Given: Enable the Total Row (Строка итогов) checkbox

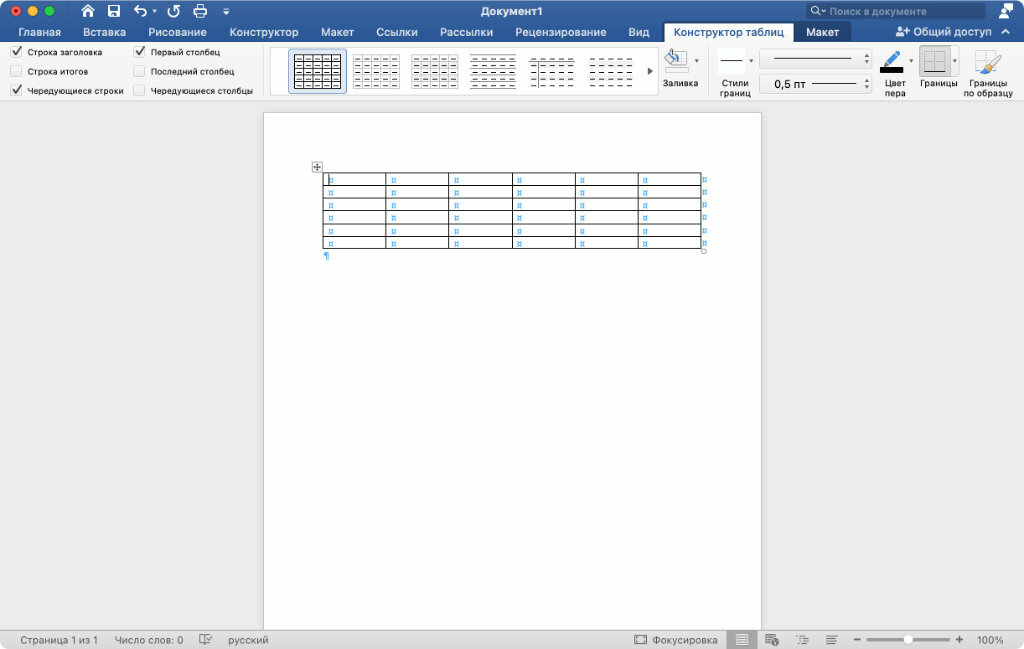Looking at the screenshot, I should (16, 71).
